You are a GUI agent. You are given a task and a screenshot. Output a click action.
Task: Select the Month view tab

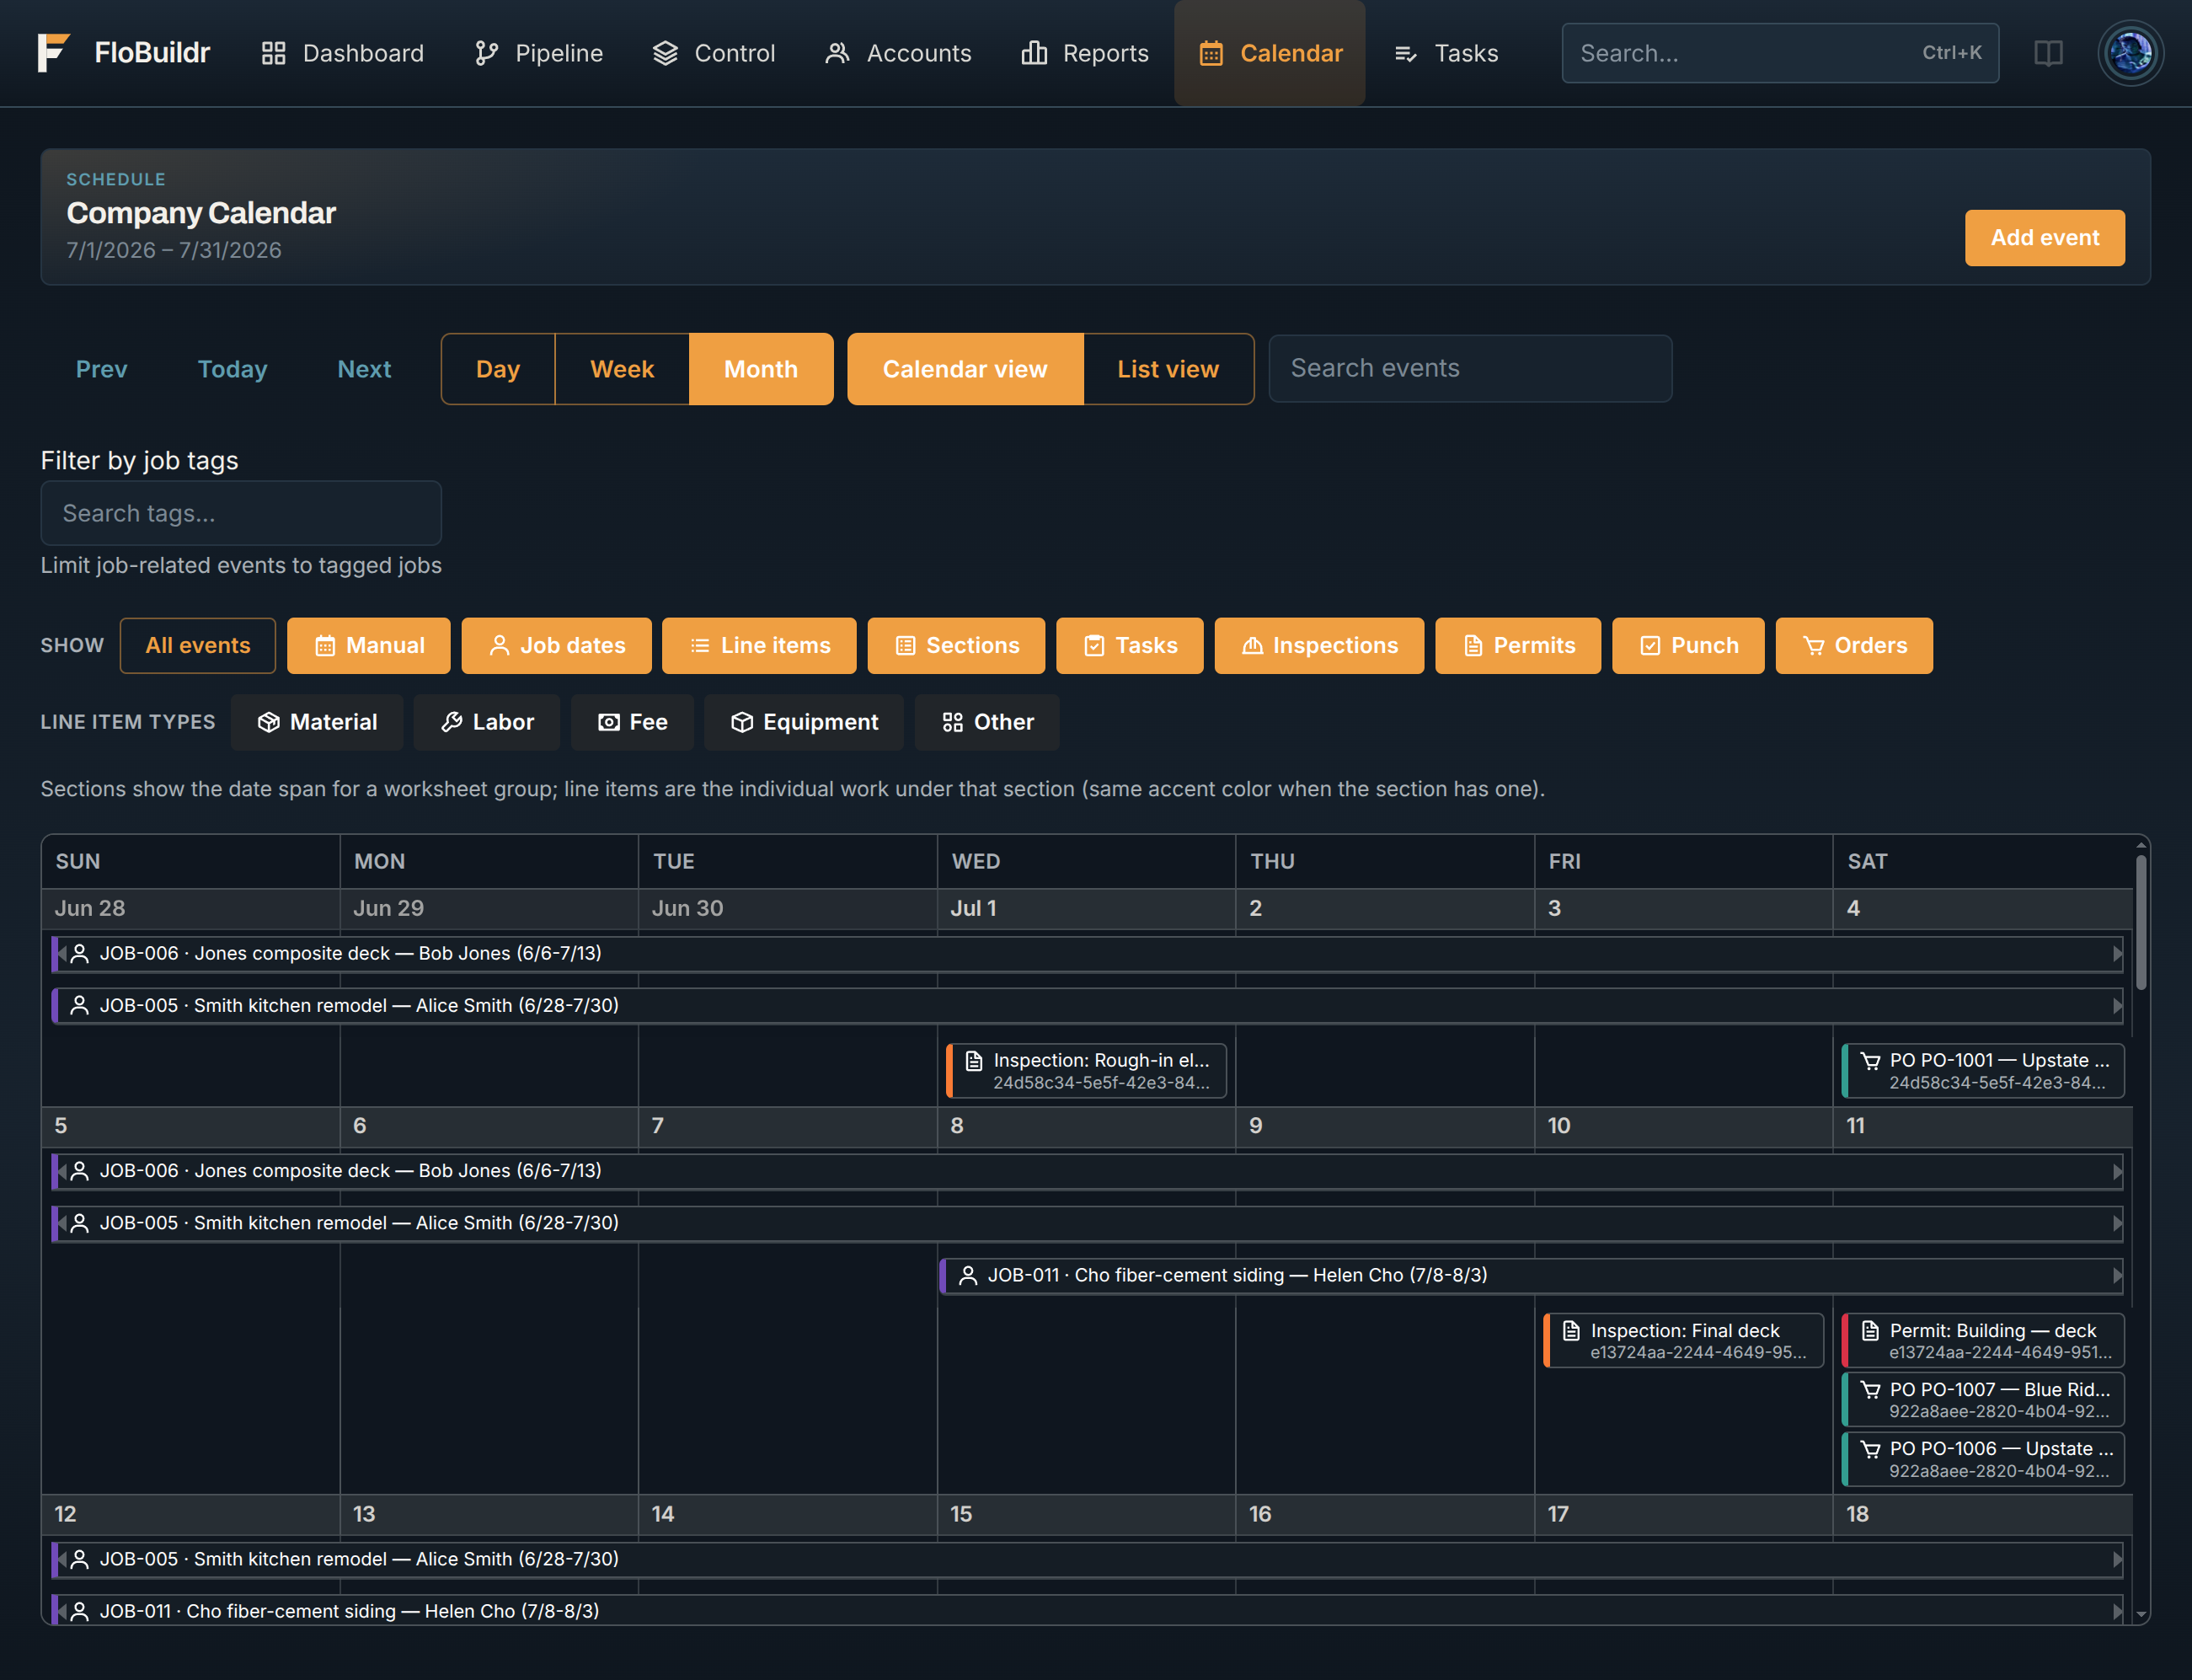761,369
